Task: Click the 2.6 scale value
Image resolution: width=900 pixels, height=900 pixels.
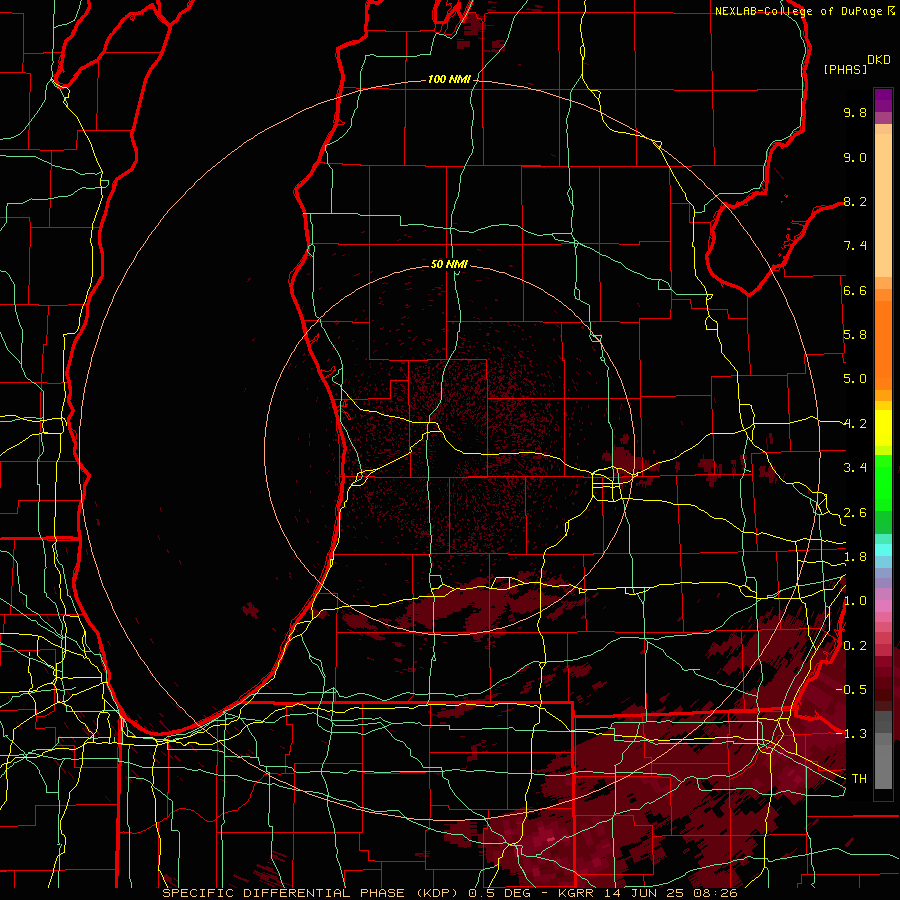Action: (855, 513)
